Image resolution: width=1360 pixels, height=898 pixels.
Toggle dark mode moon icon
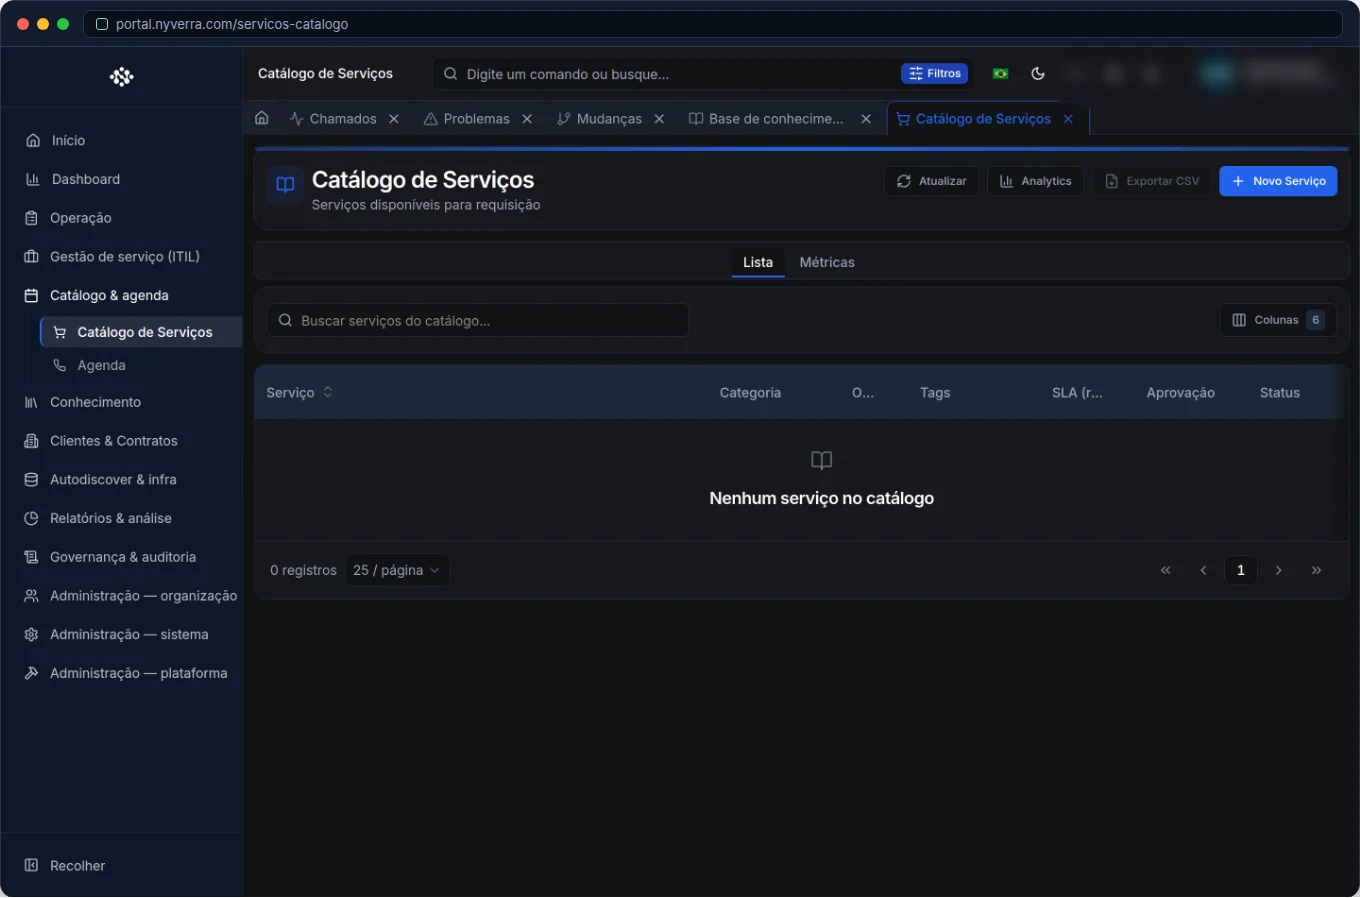(x=1038, y=73)
